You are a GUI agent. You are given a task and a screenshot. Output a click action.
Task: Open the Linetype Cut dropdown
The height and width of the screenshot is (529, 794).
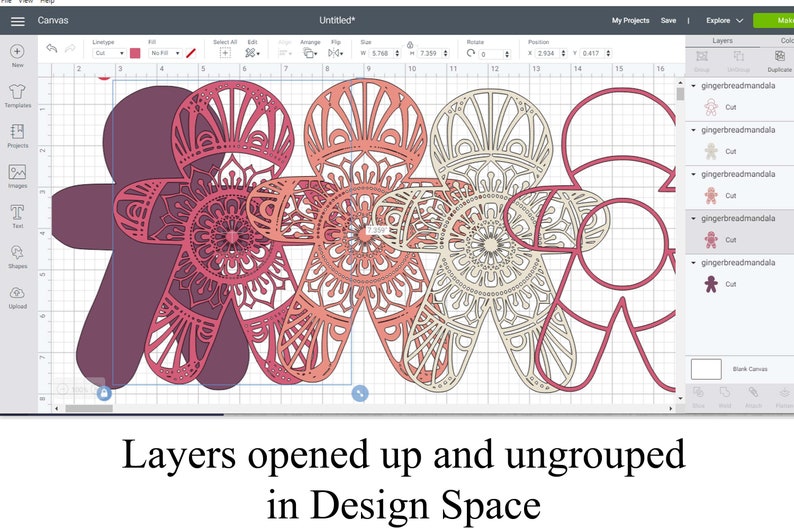(109, 53)
